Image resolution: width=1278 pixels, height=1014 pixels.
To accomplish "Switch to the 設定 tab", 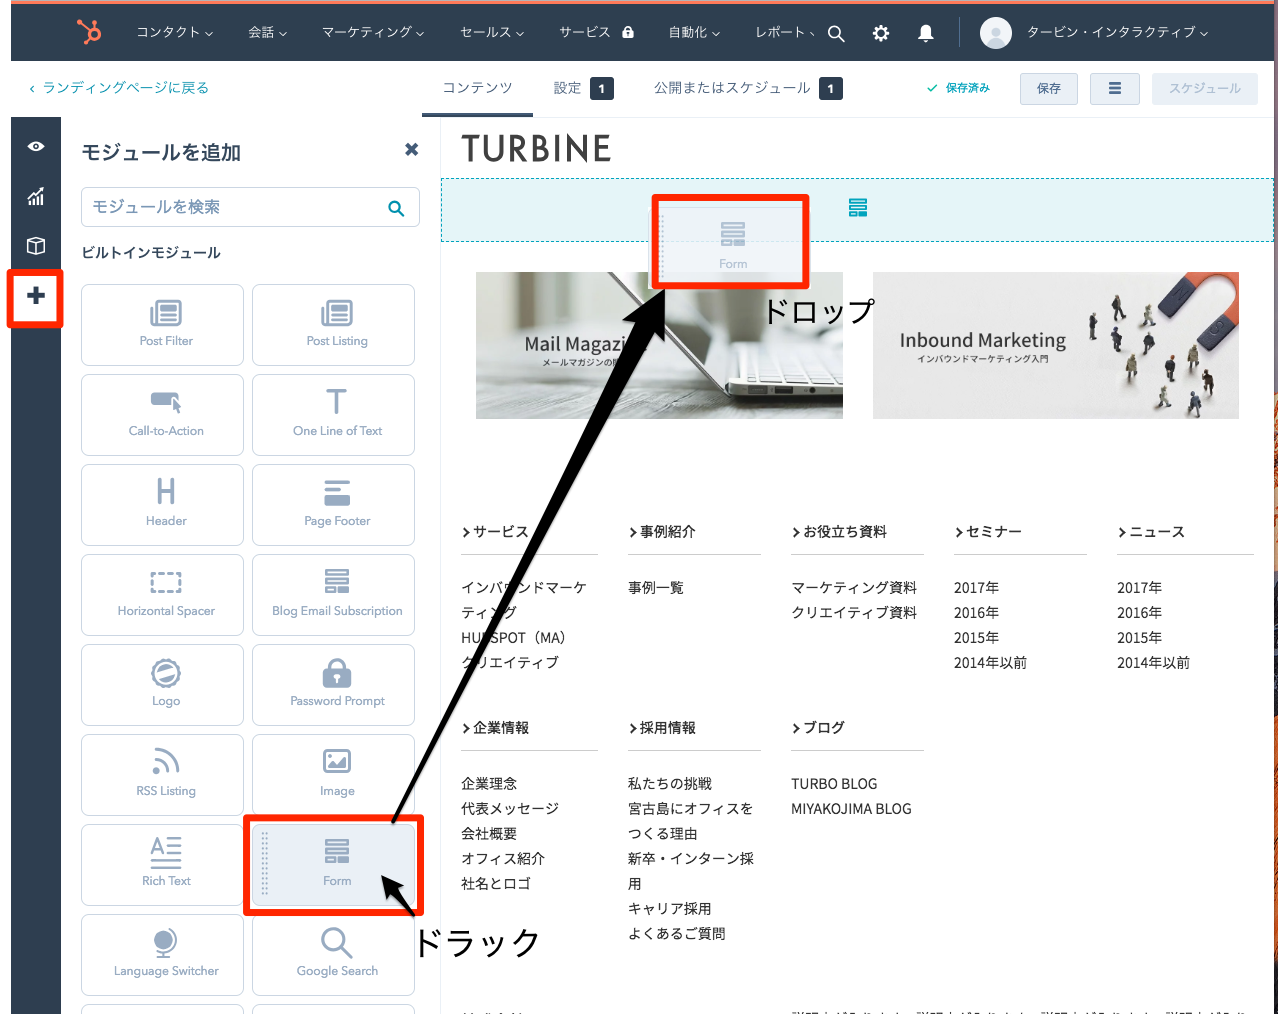I will (567, 88).
